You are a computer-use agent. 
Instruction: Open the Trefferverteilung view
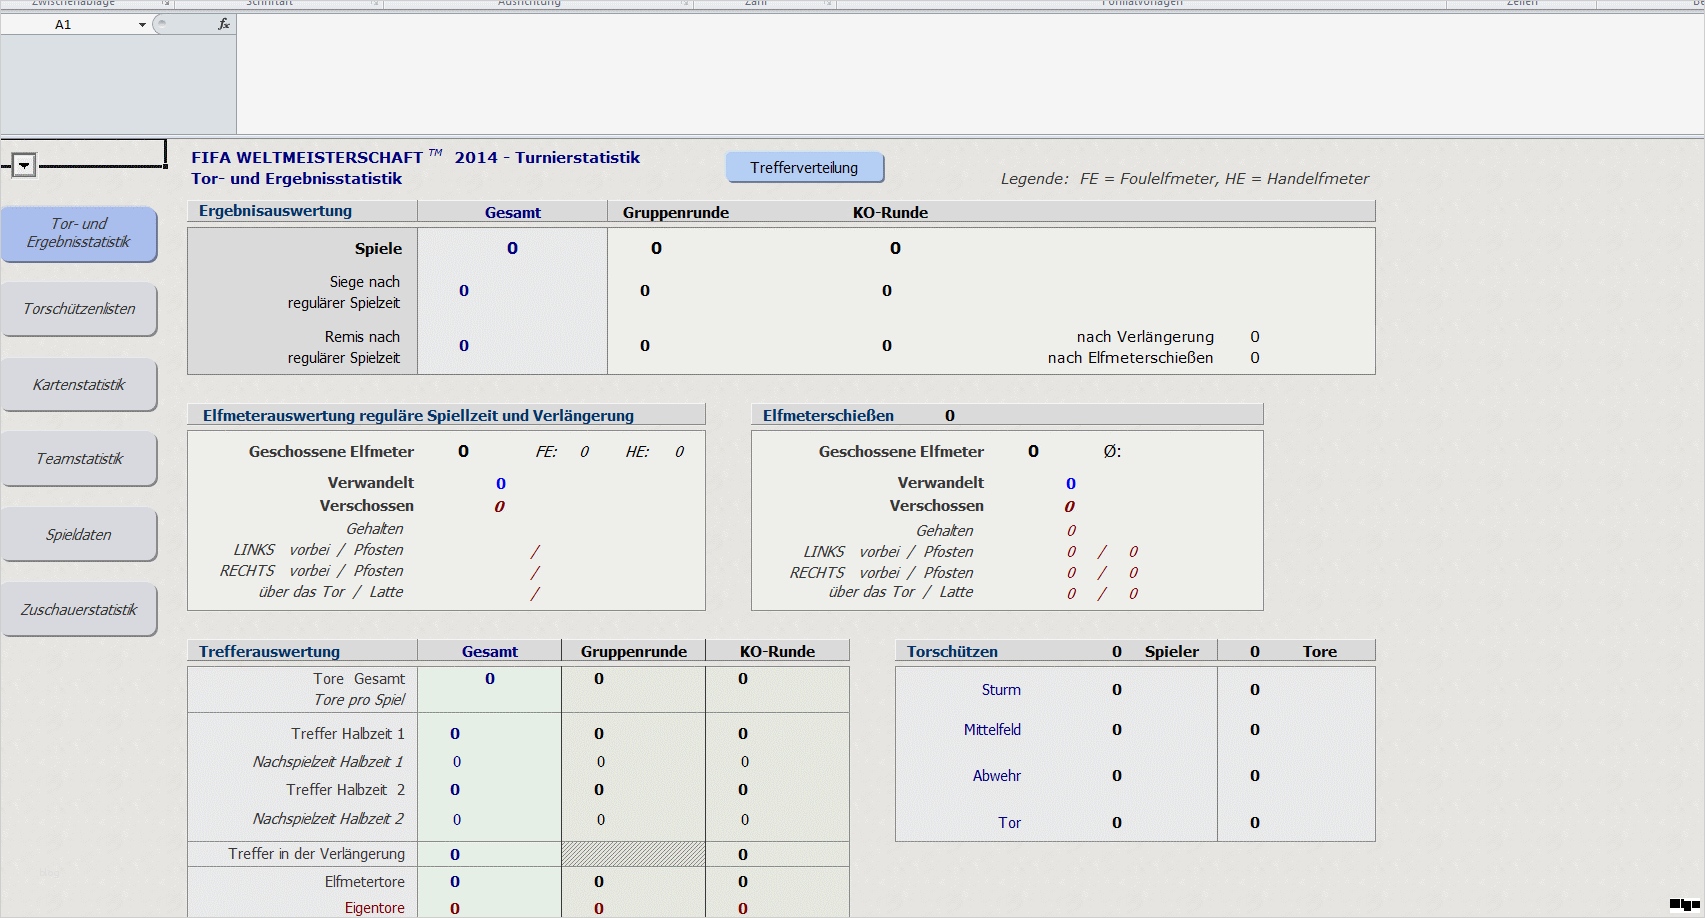tap(805, 168)
